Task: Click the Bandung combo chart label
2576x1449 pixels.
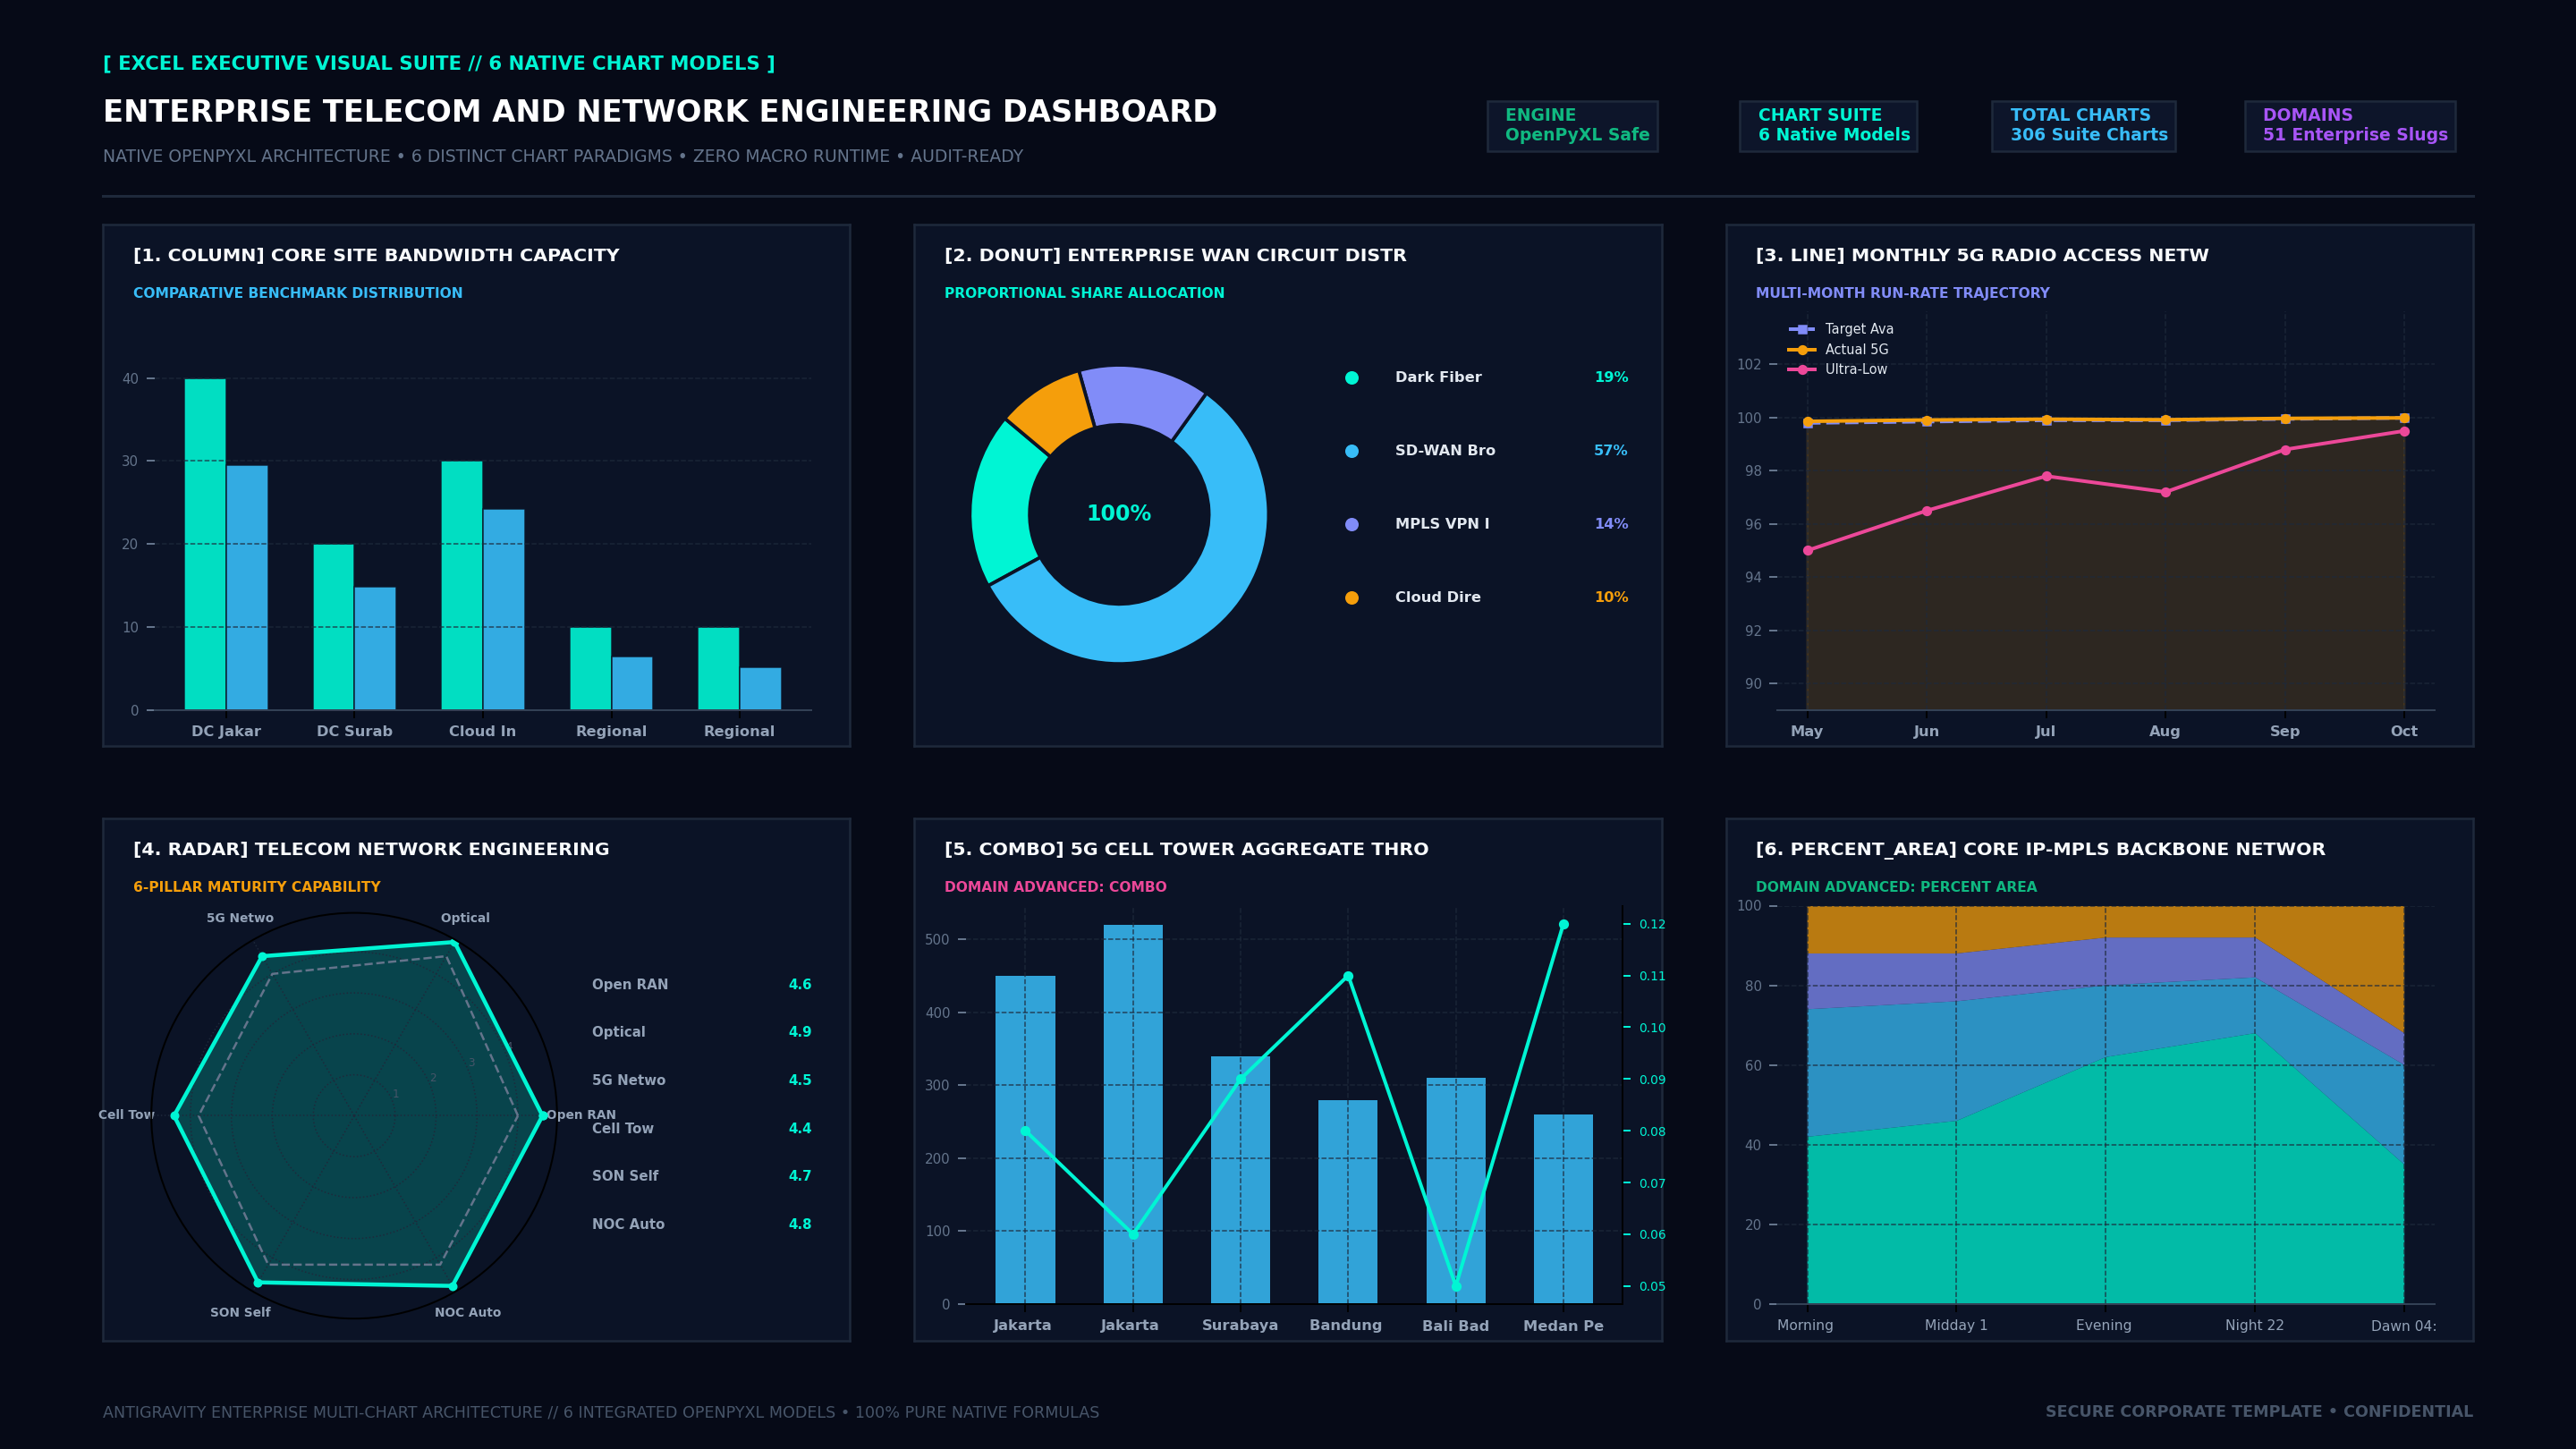Action: [x=1346, y=1325]
